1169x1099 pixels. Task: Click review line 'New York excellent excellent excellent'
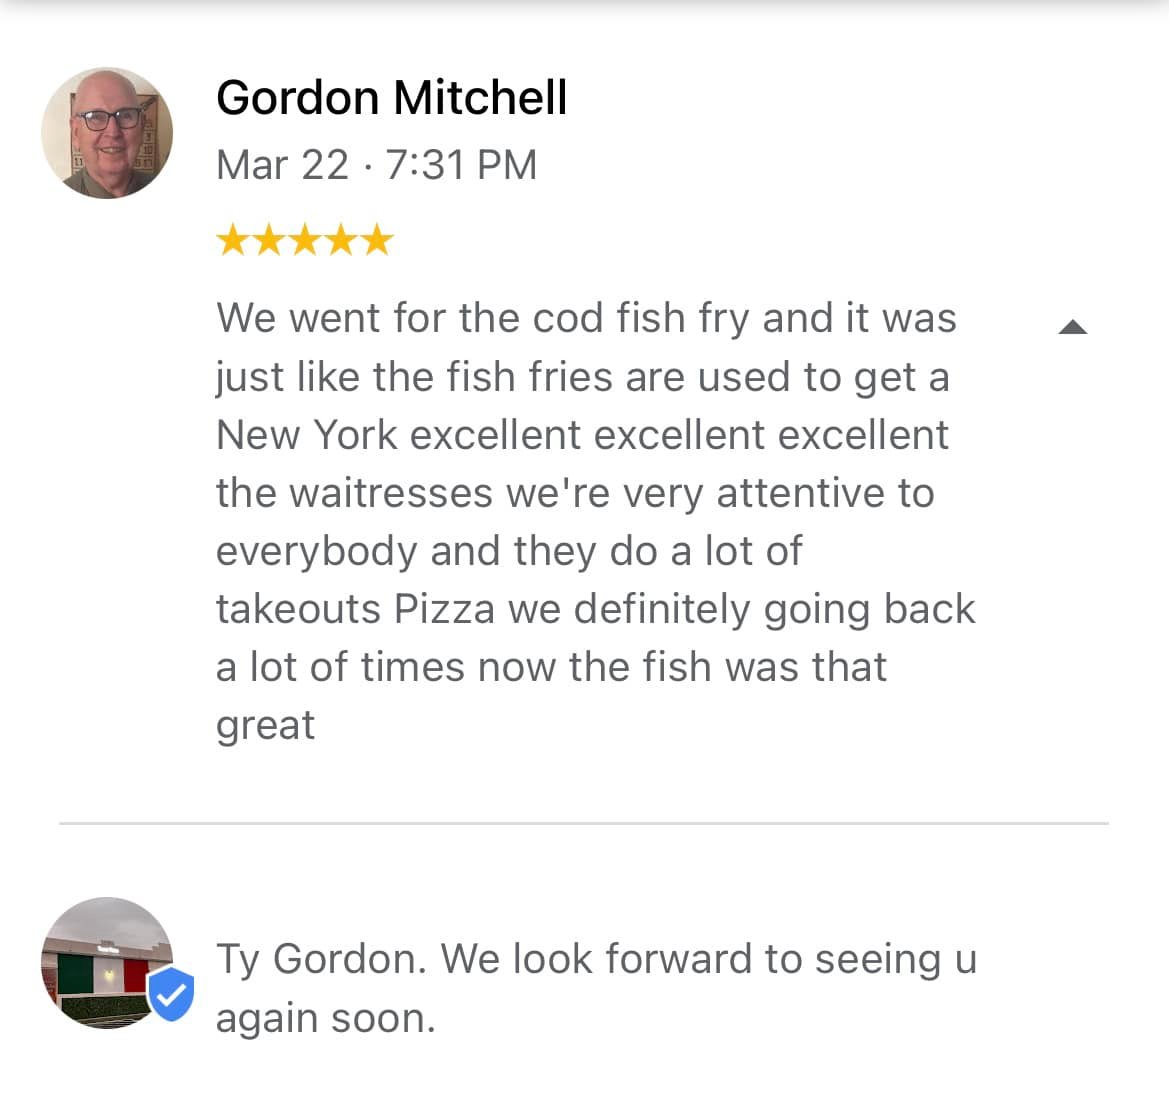click(582, 435)
